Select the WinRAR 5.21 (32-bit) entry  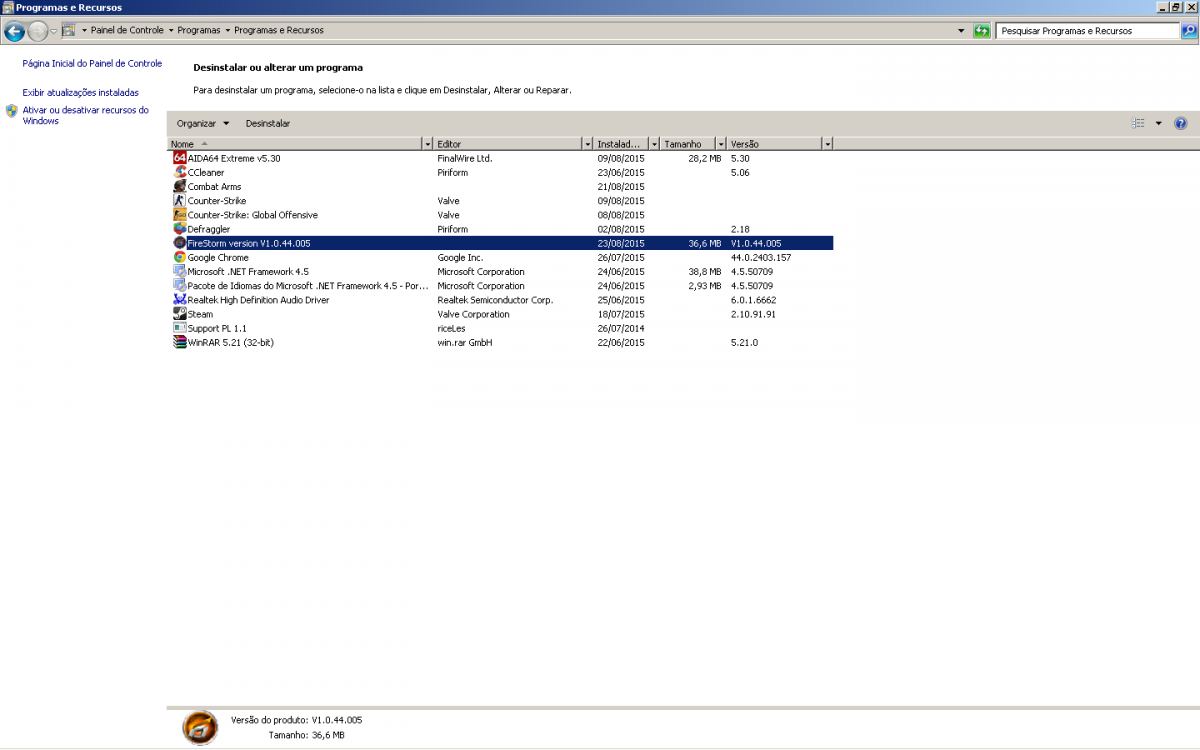pyautogui.click(x=231, y=342)
